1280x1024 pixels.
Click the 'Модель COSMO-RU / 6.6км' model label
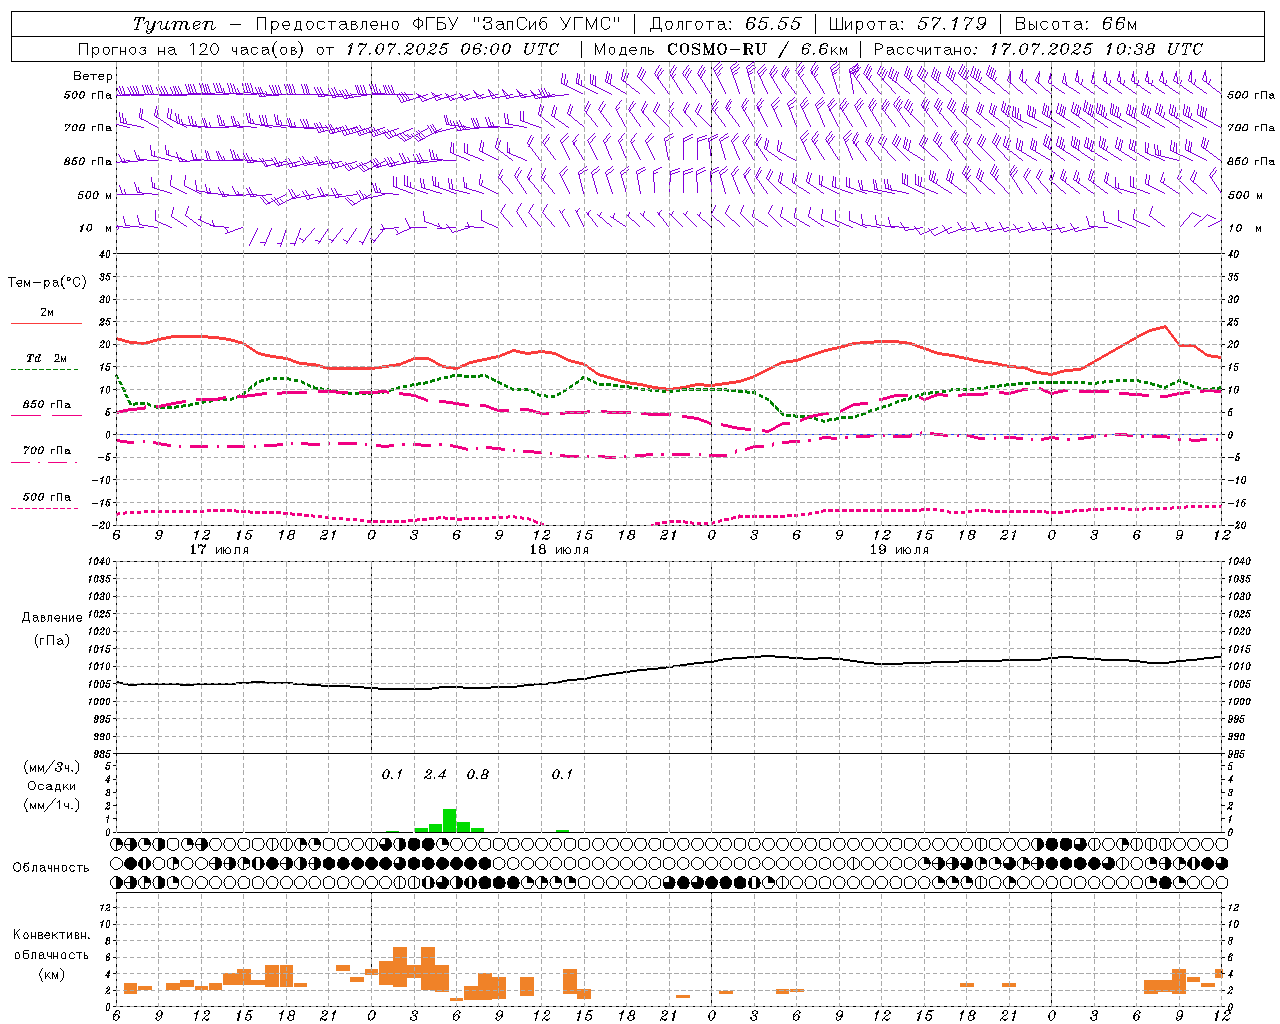click(720, 49)
